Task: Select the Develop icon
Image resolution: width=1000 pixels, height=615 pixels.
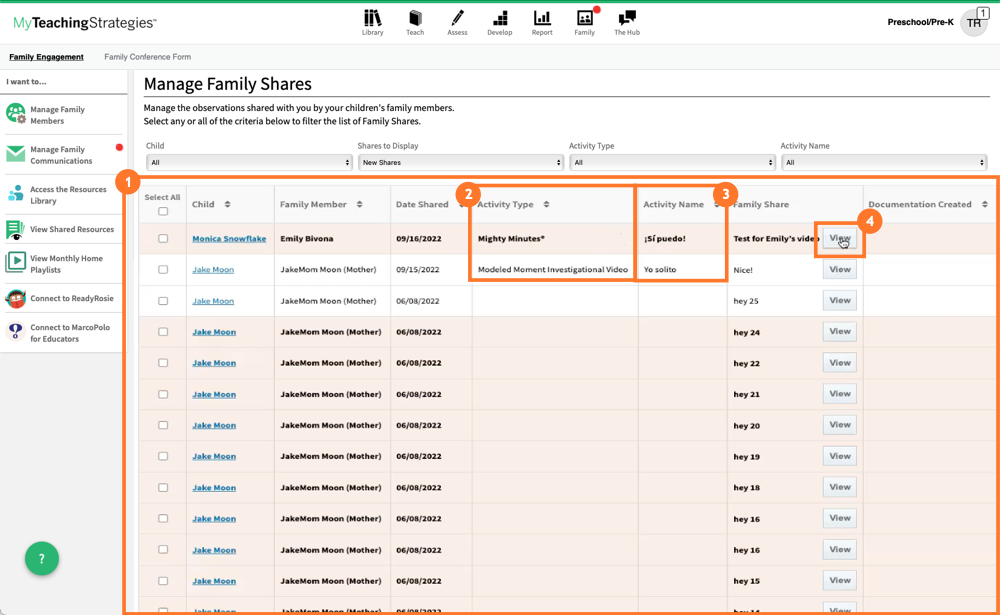Action: (x=500, y=22)
